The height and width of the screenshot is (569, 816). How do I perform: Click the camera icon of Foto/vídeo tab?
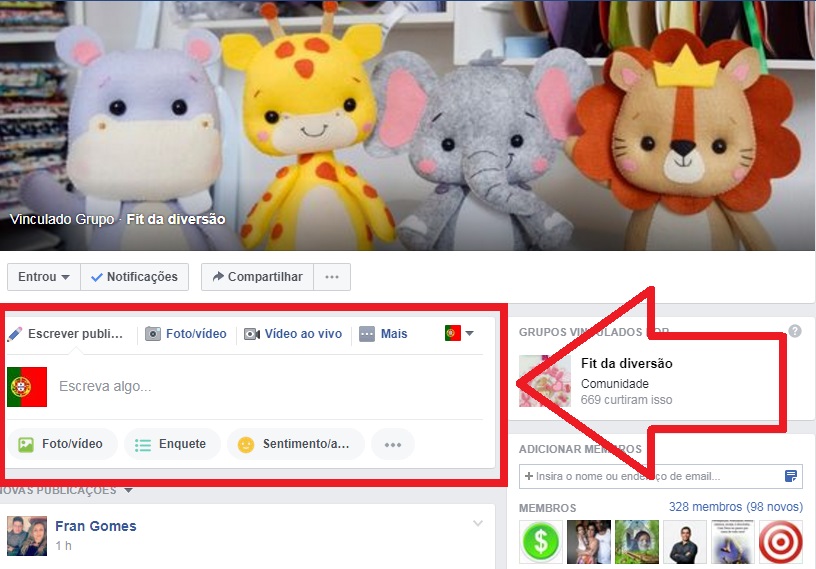pyautogui.click(x=152, y=334)
